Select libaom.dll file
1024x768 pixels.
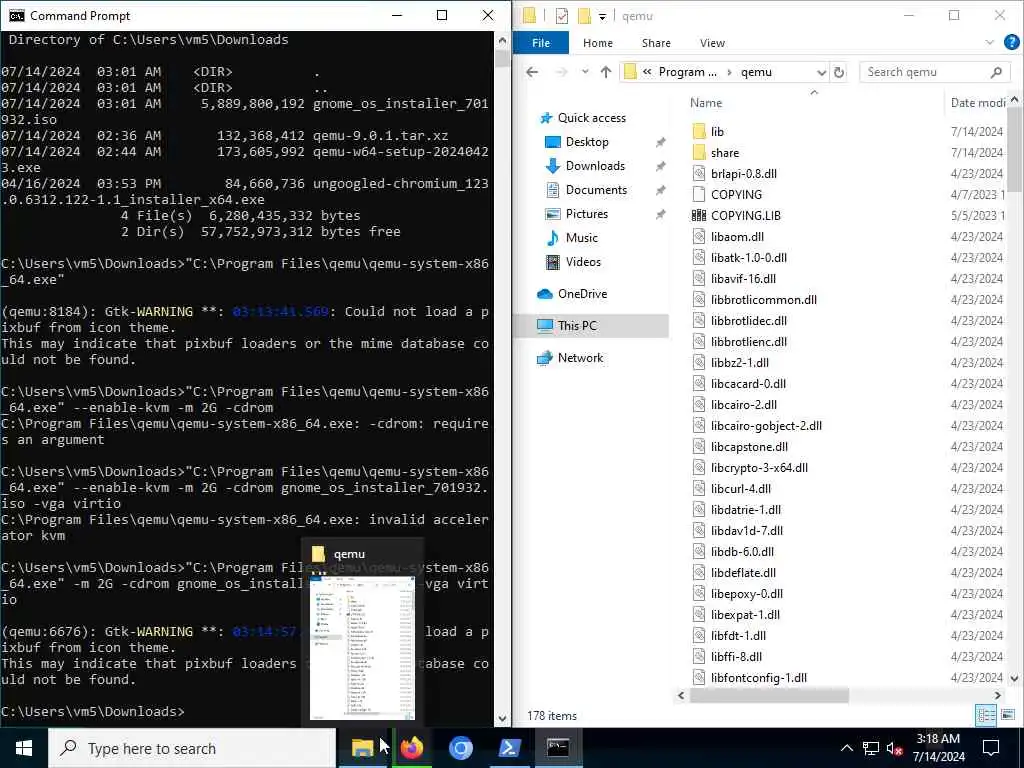pos(737,236)
